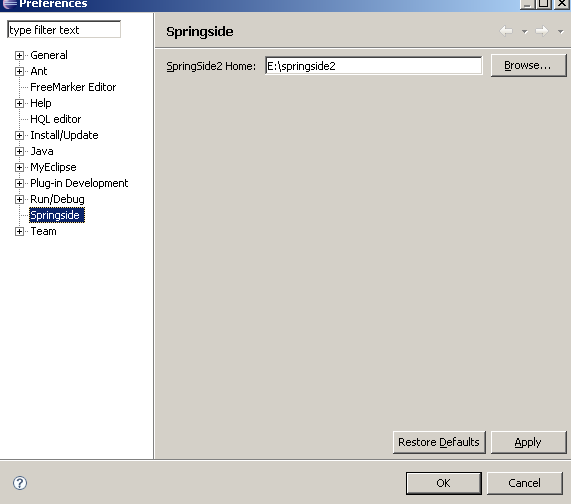Expand the MyEclipse tree node
The image size is (571, 504).
(19, 168)
